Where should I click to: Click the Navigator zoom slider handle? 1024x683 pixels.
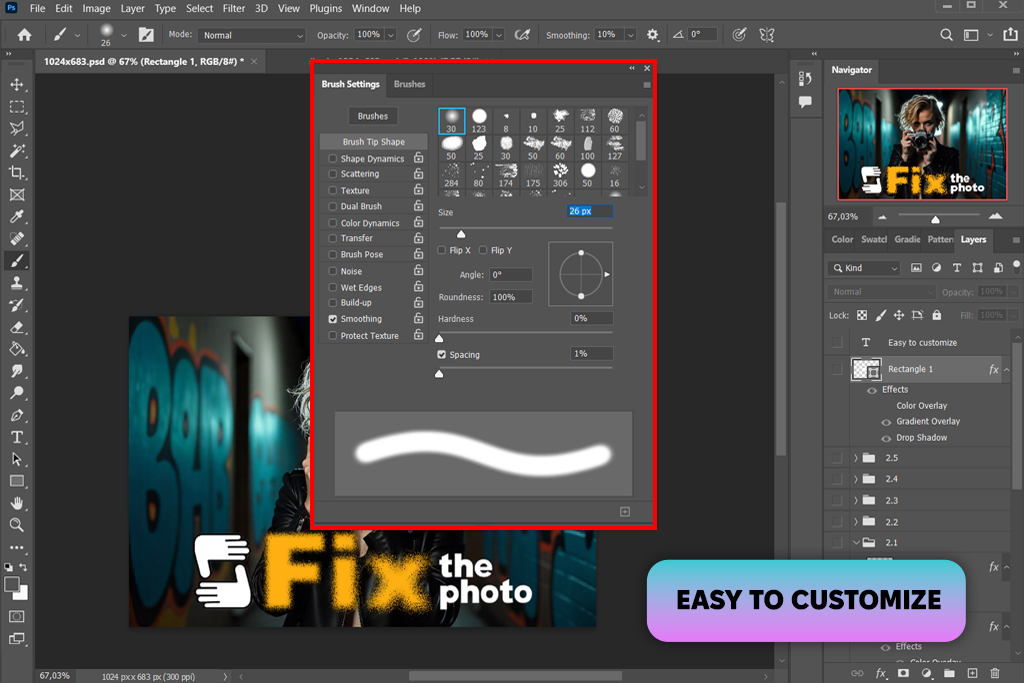click(935, 219)
